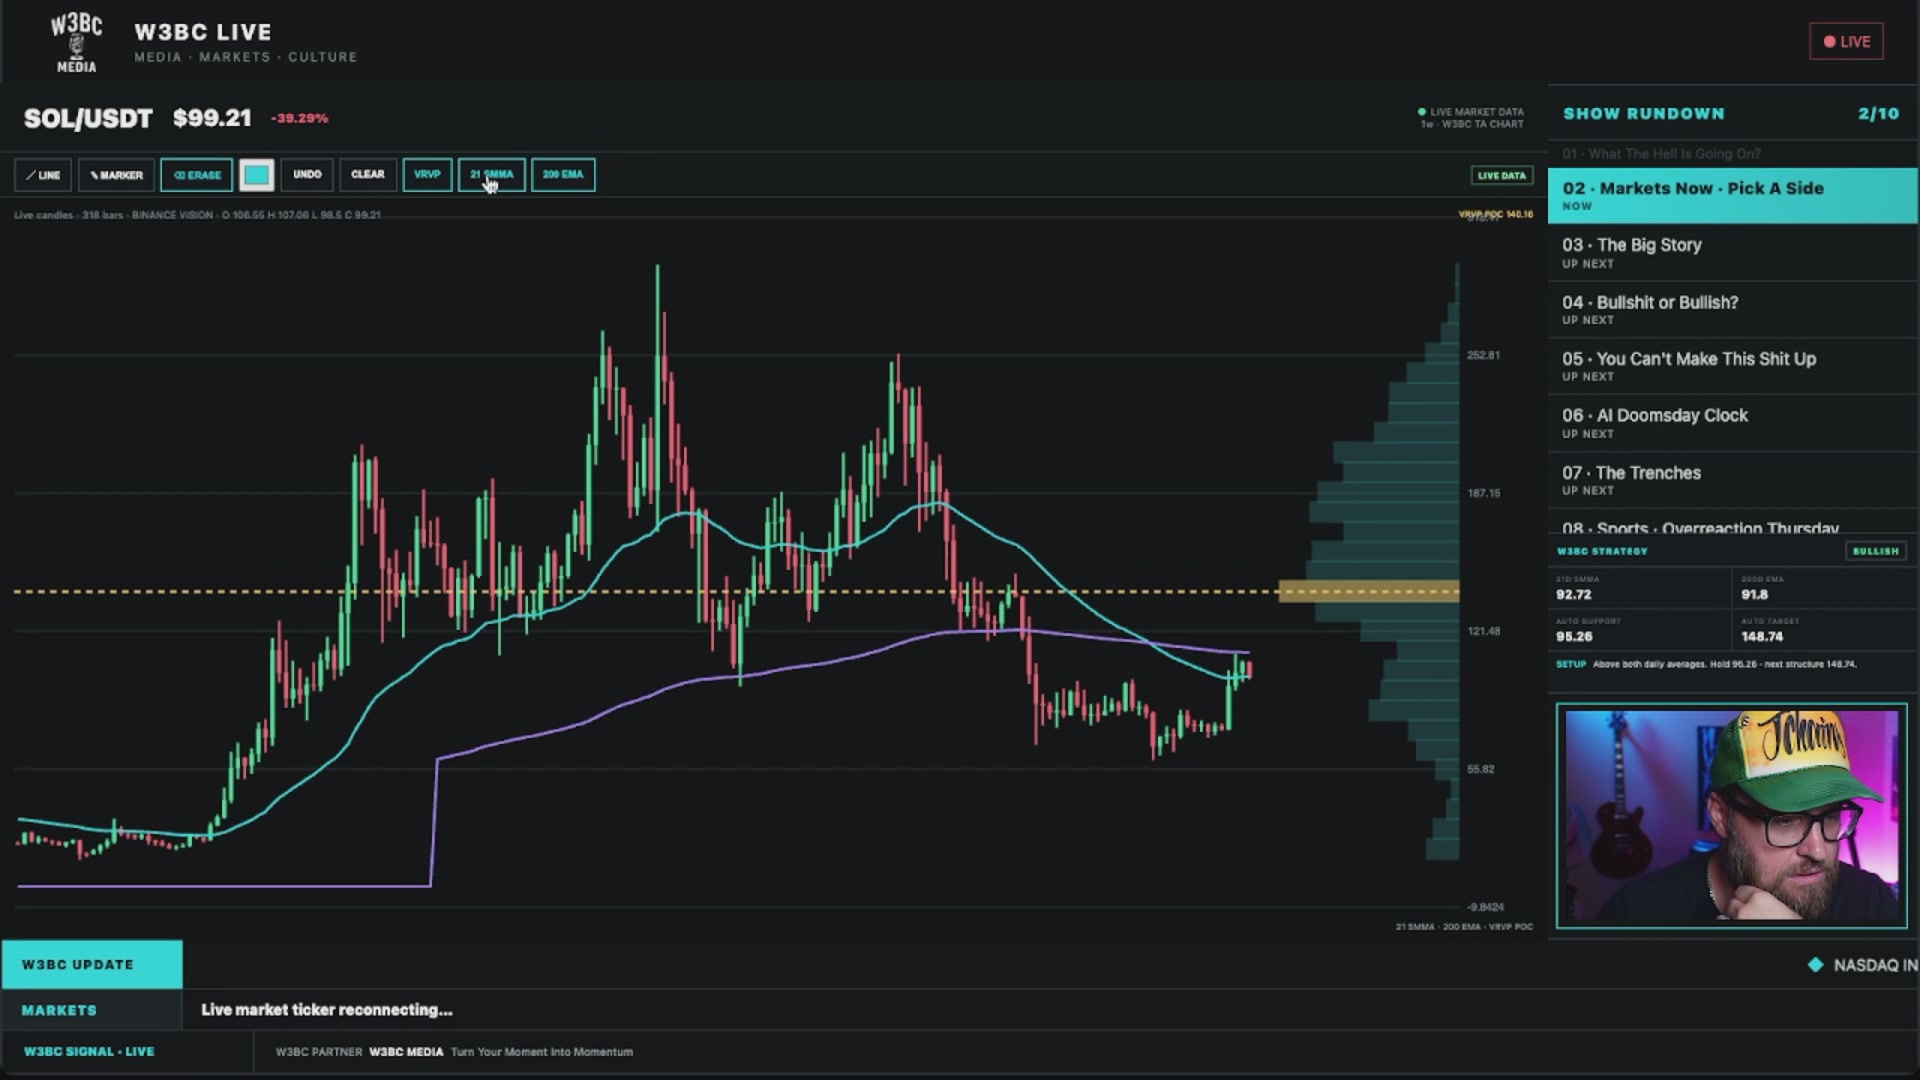Click the SOL/USDT pair title

coord(88,118)
